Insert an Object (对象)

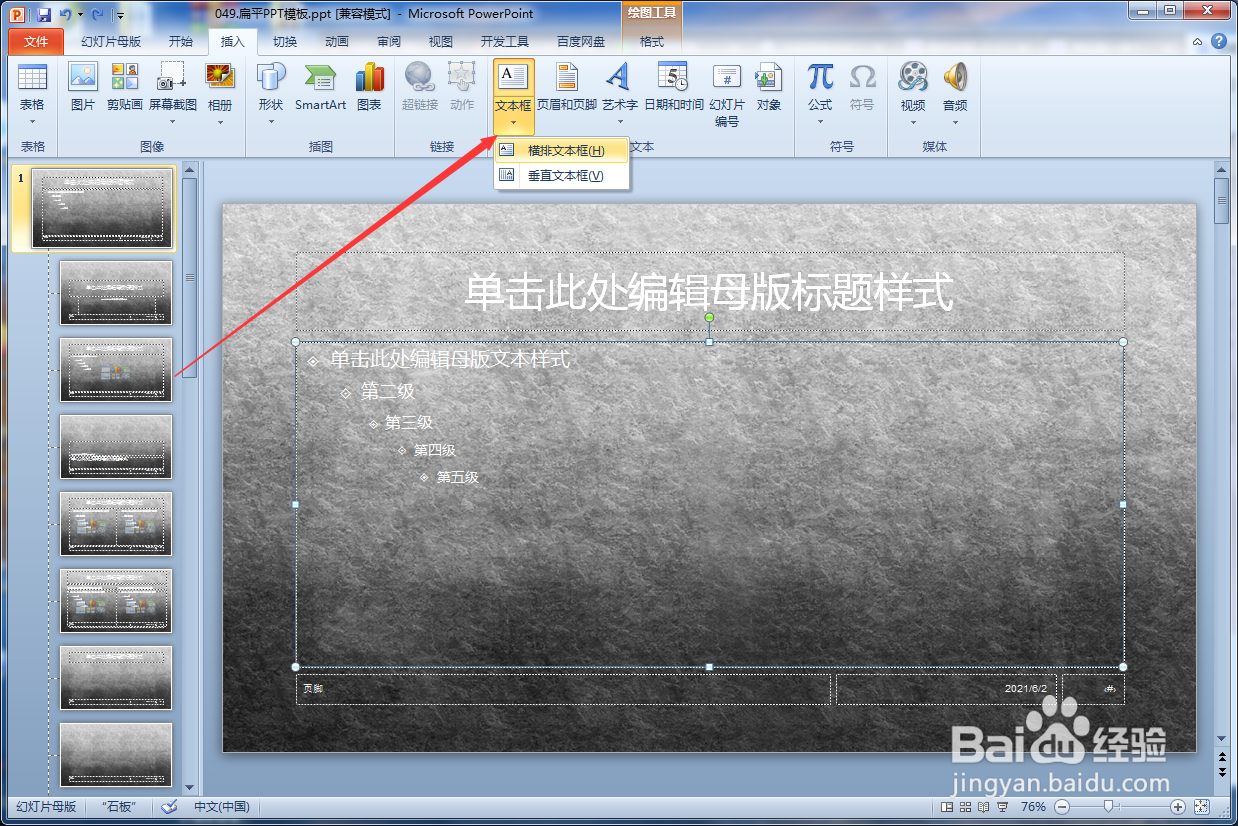[x=769, y=86]
